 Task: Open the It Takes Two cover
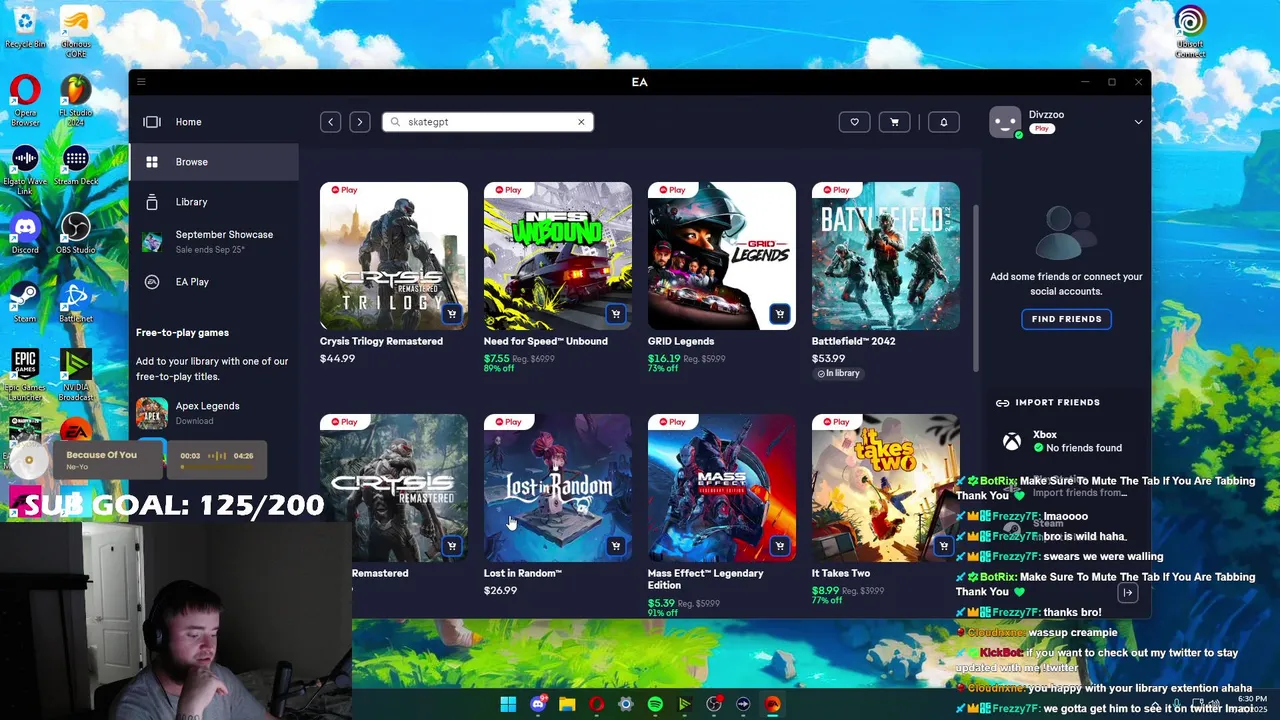pyautogui.click(x=886, y=488)
